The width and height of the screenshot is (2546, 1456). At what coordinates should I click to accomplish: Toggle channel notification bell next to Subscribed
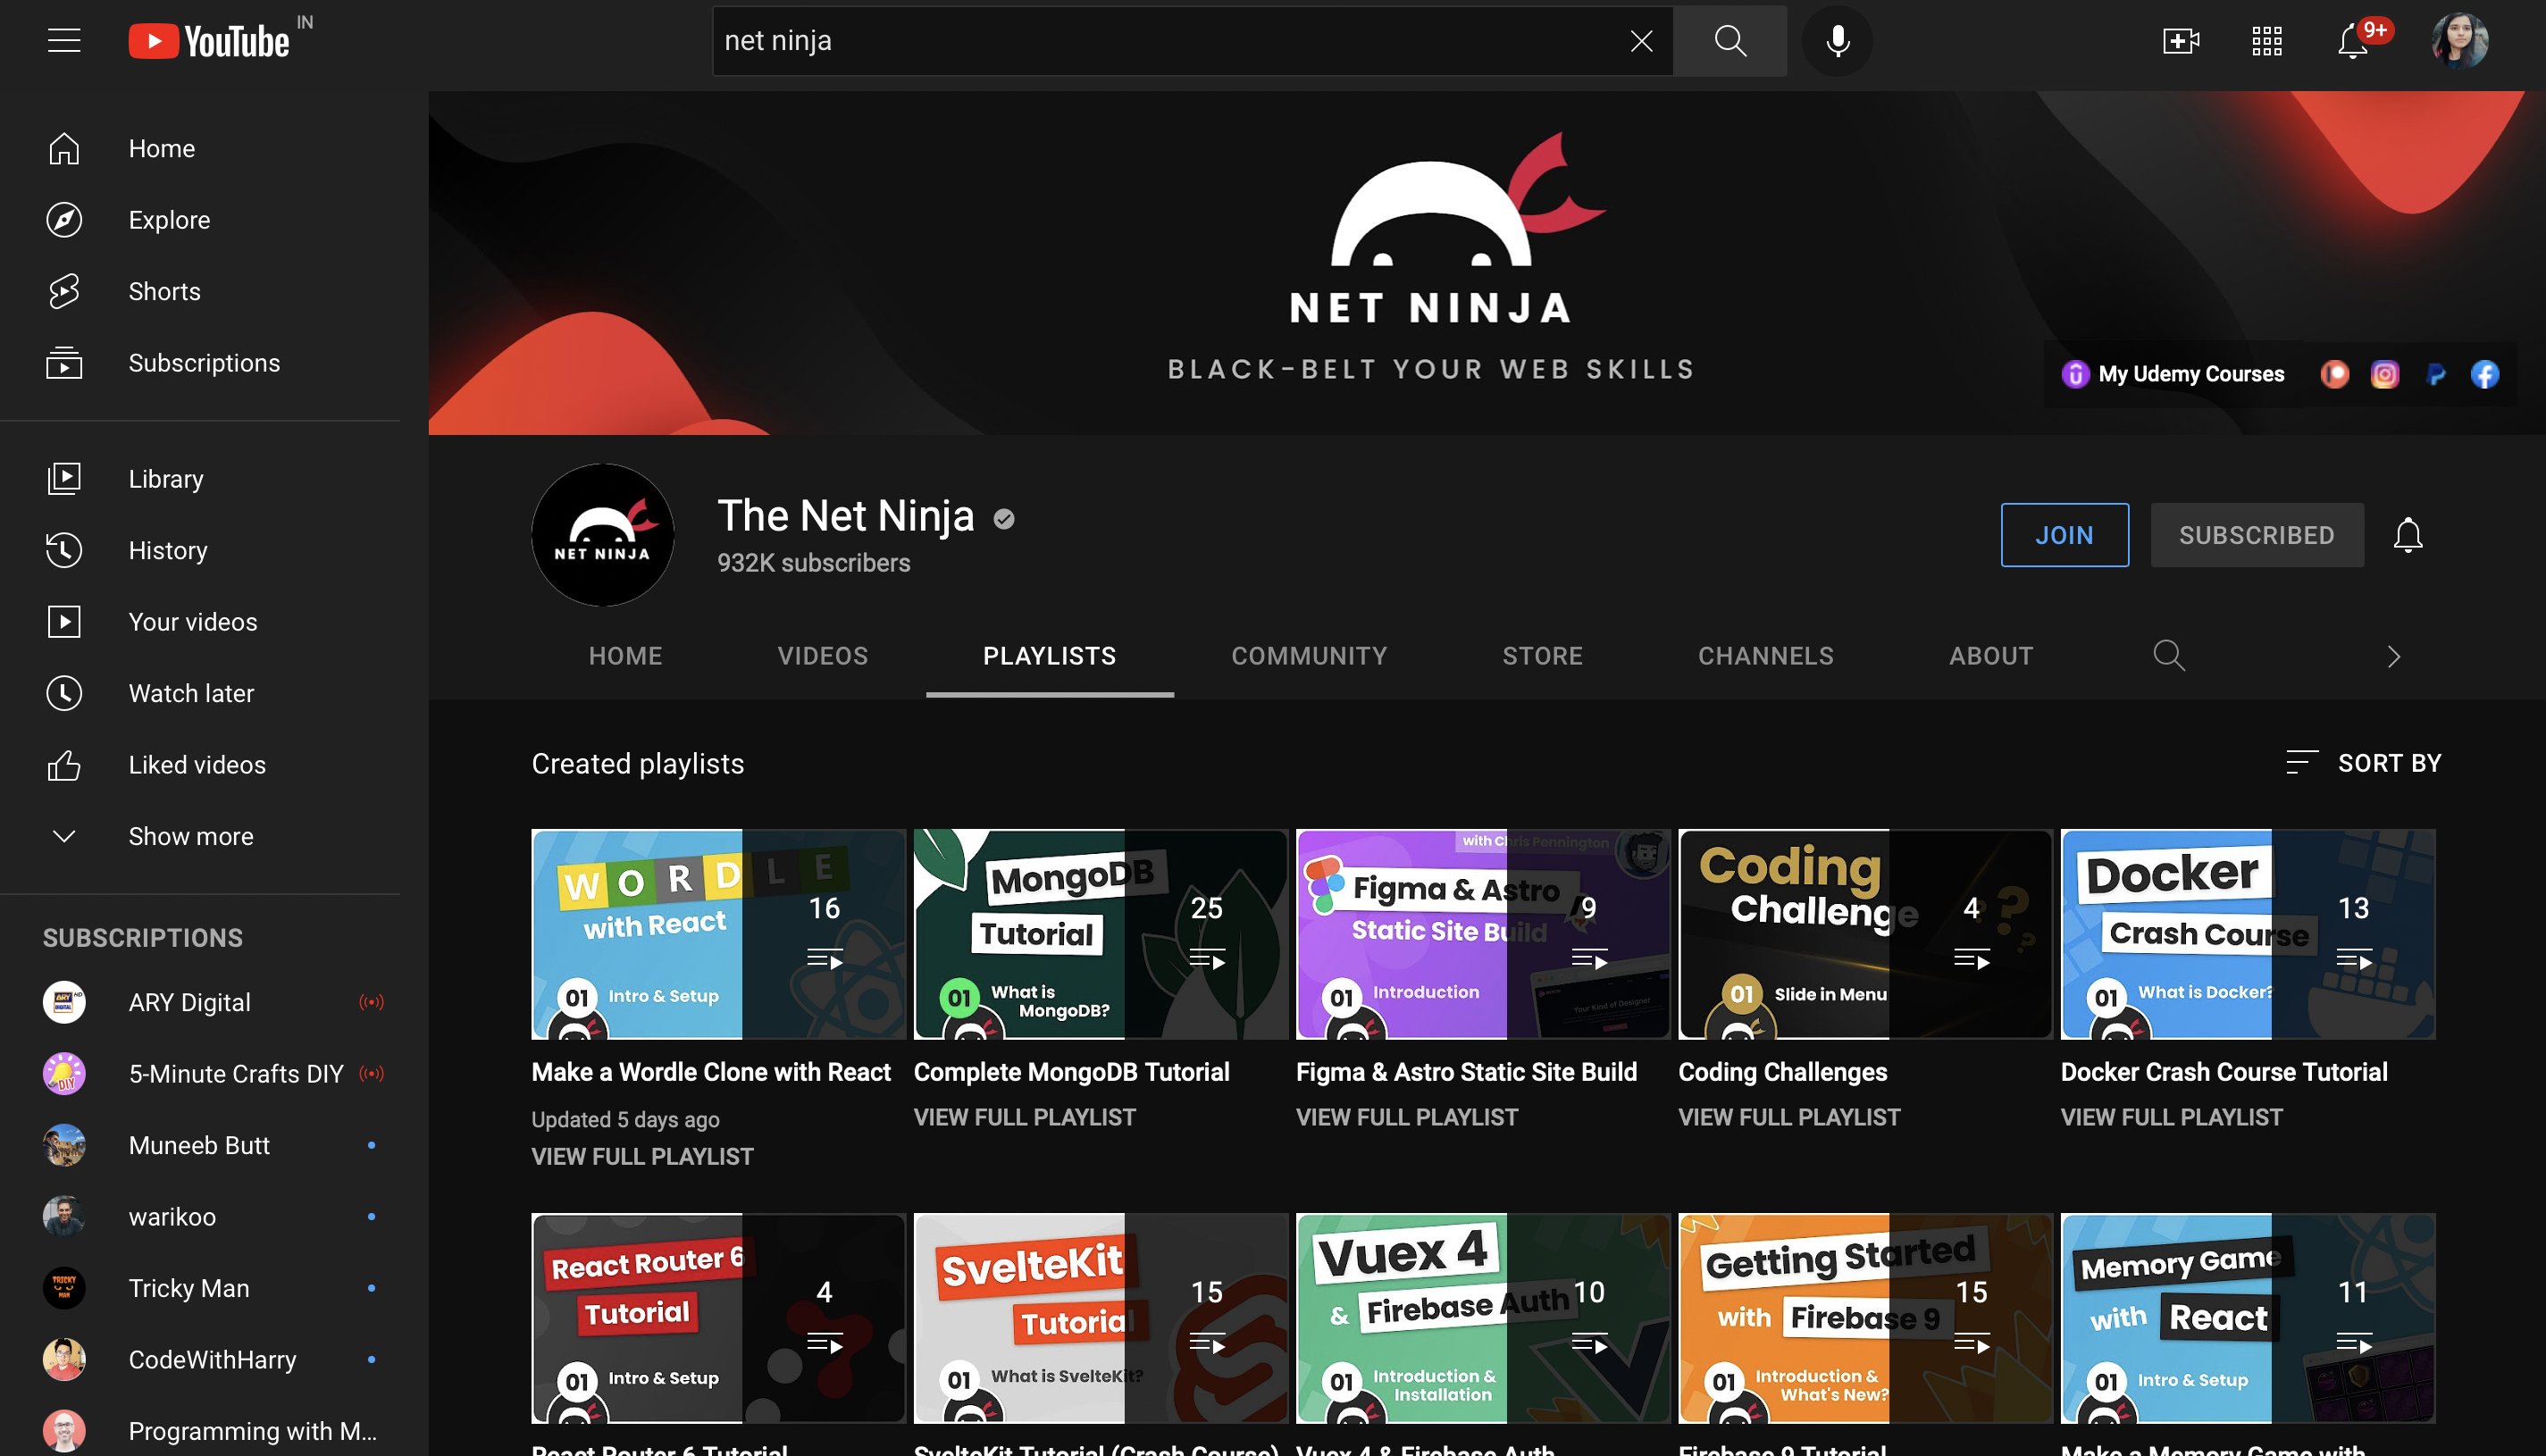(2407, 535)
